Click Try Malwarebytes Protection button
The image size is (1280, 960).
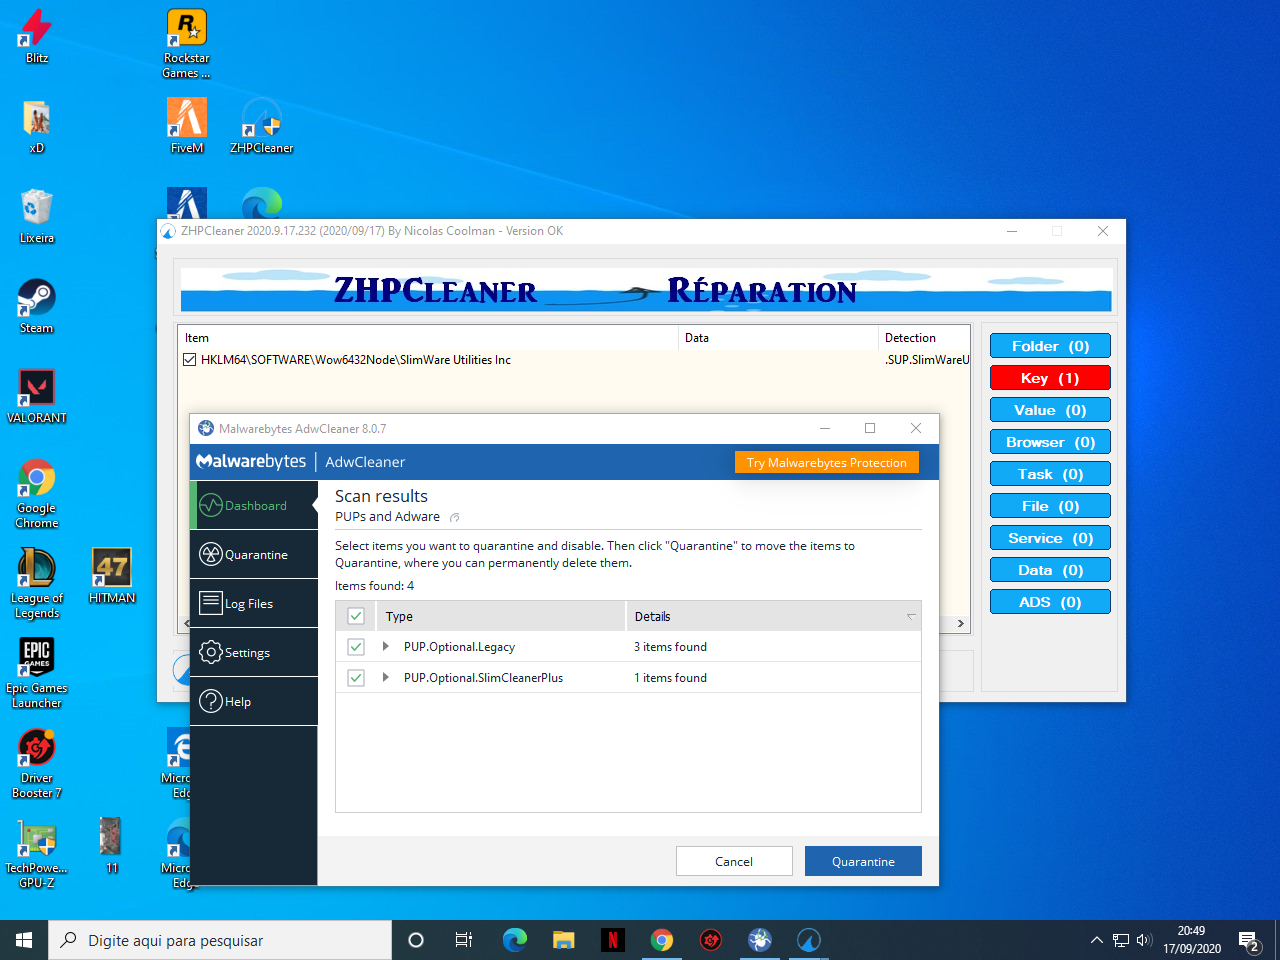coord(826,463)
